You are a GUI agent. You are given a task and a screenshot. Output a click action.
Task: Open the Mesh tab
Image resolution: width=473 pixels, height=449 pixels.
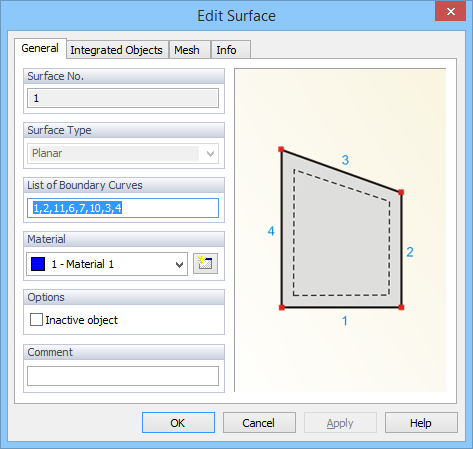187,50
